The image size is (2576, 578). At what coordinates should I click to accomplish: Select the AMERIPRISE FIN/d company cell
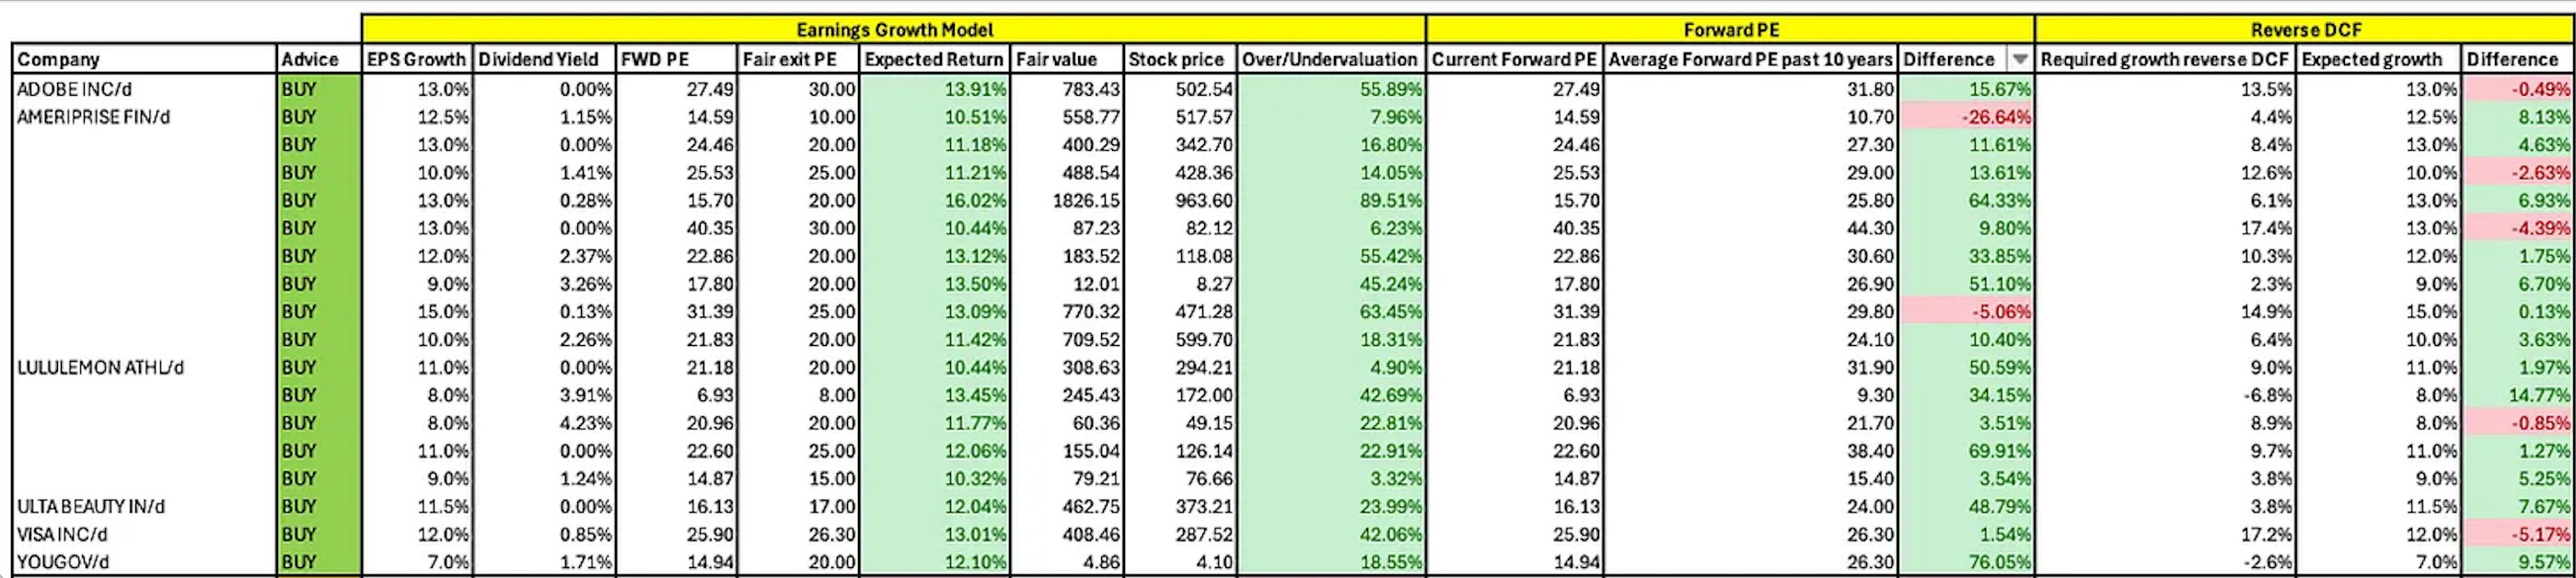pos(144,117)
